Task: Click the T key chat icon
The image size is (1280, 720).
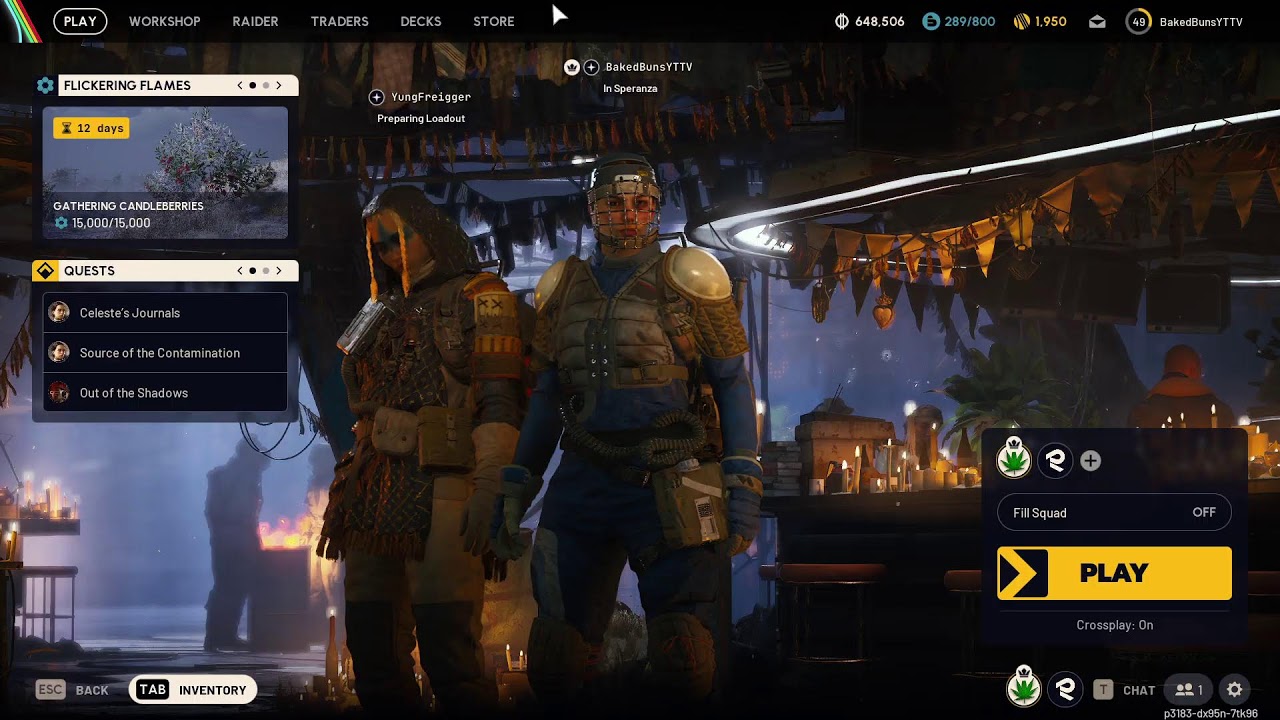Action: pos(1103,690)
